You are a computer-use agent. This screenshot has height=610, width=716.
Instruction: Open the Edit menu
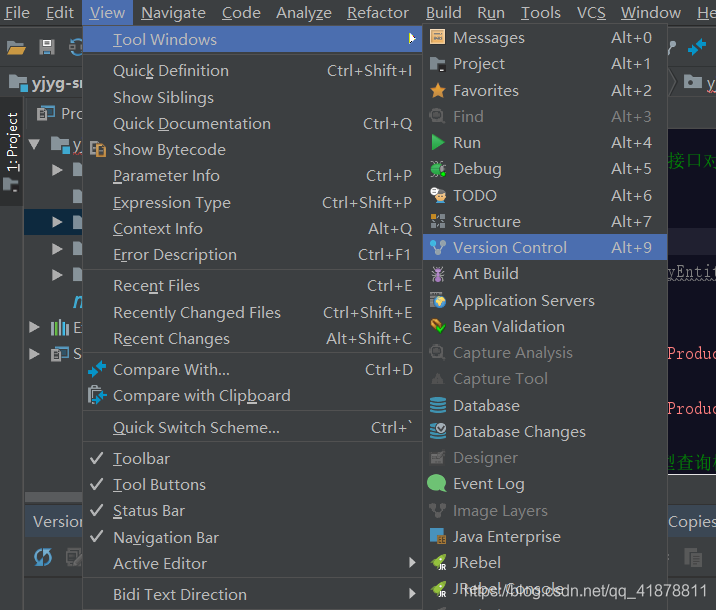tap(59, 12)
